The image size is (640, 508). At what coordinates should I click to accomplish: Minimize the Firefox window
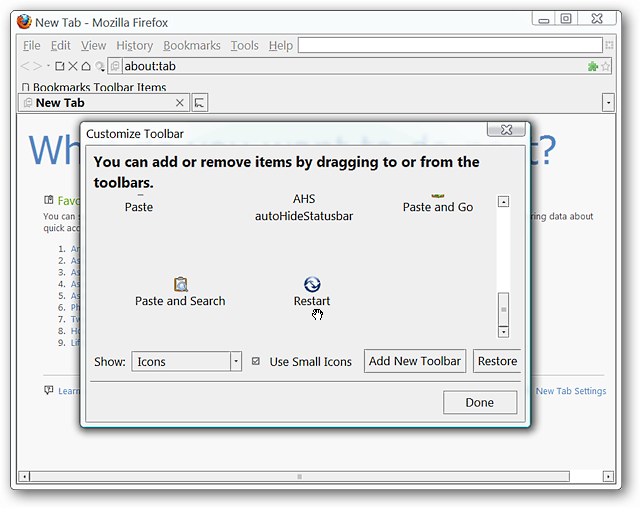(x=544, y=19)
